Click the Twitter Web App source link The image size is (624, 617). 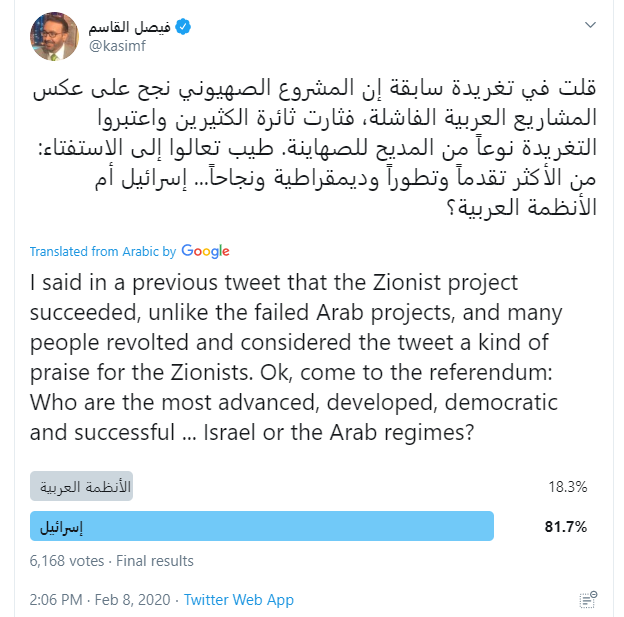point(239,599)
